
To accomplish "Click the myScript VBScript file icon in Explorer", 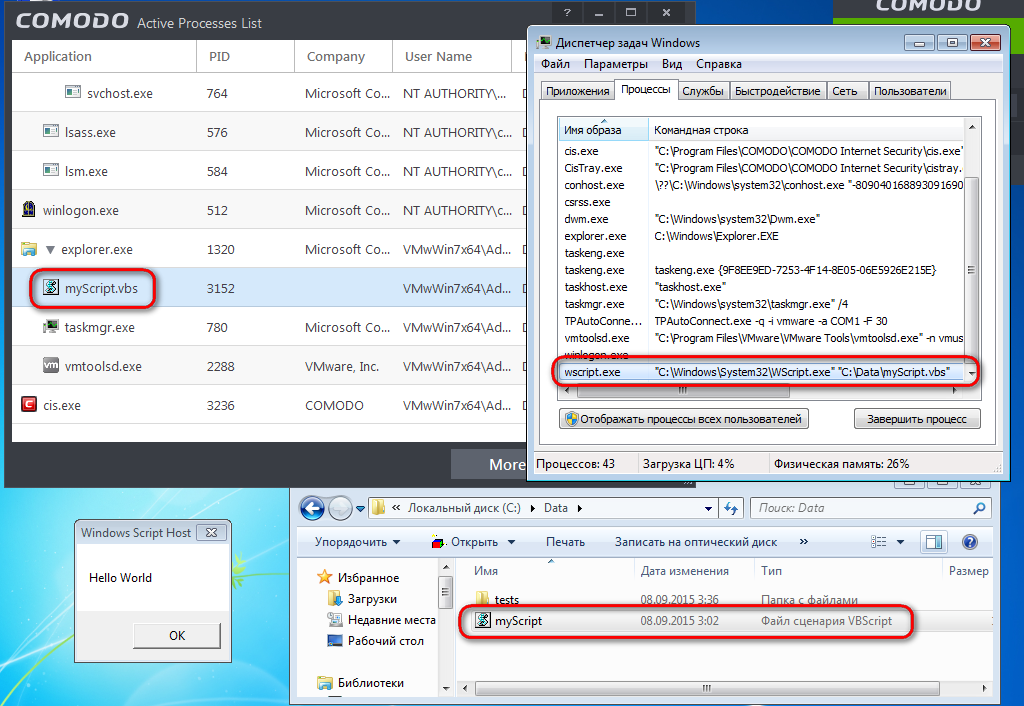I will click(483, 620).
